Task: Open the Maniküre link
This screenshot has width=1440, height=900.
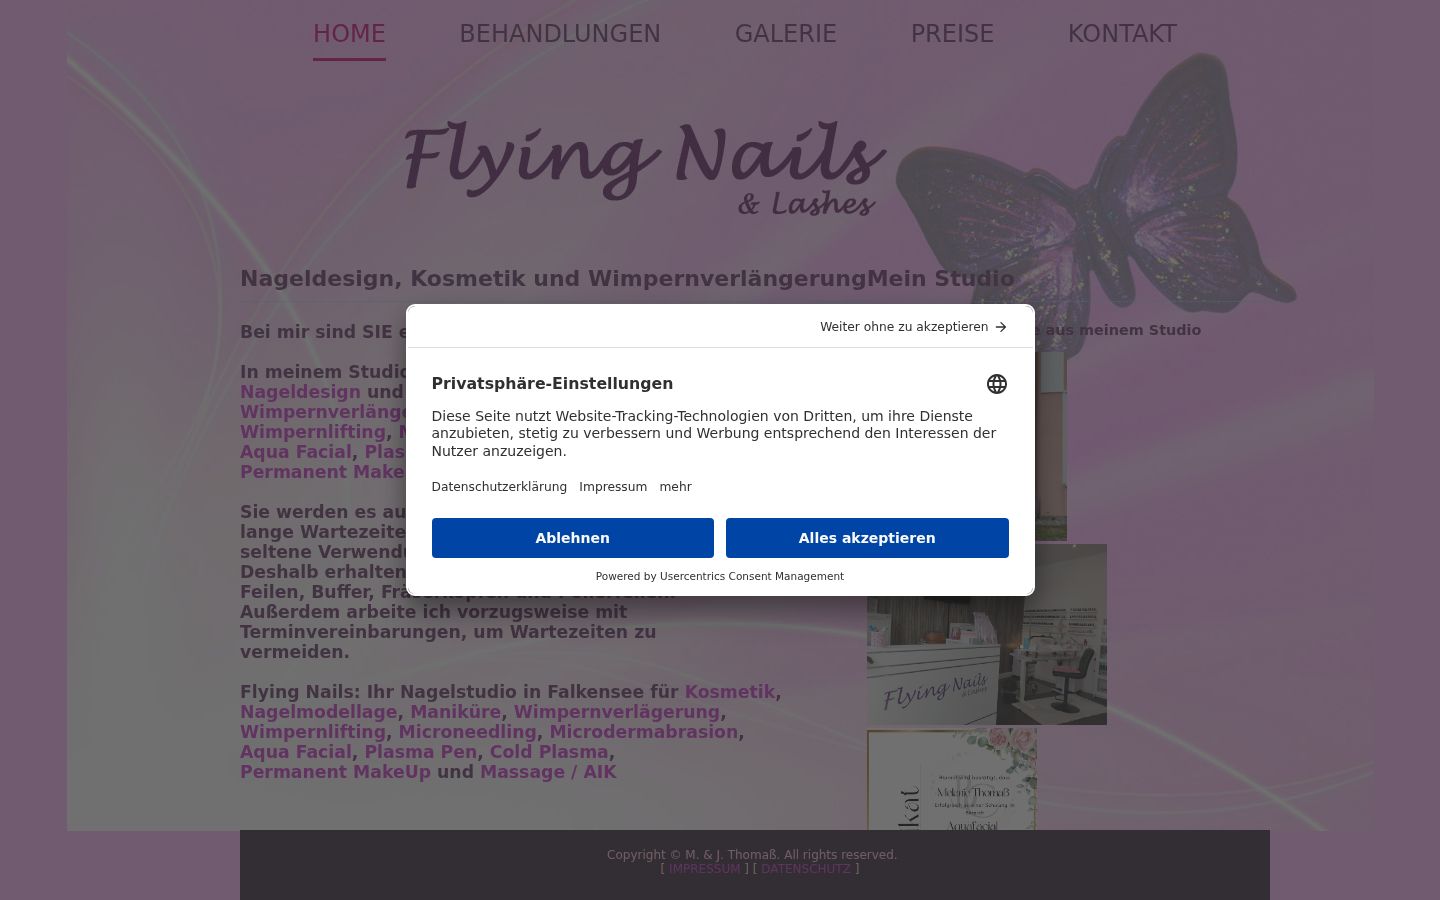Action: pyautogui.click(x=455, y=712)
